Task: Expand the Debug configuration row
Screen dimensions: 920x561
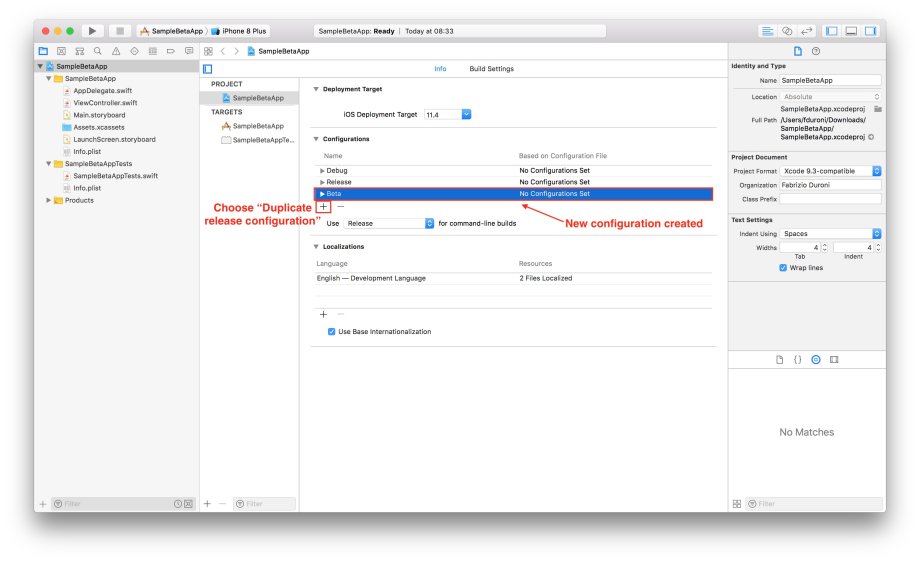Action: click(x=322, y=171)
